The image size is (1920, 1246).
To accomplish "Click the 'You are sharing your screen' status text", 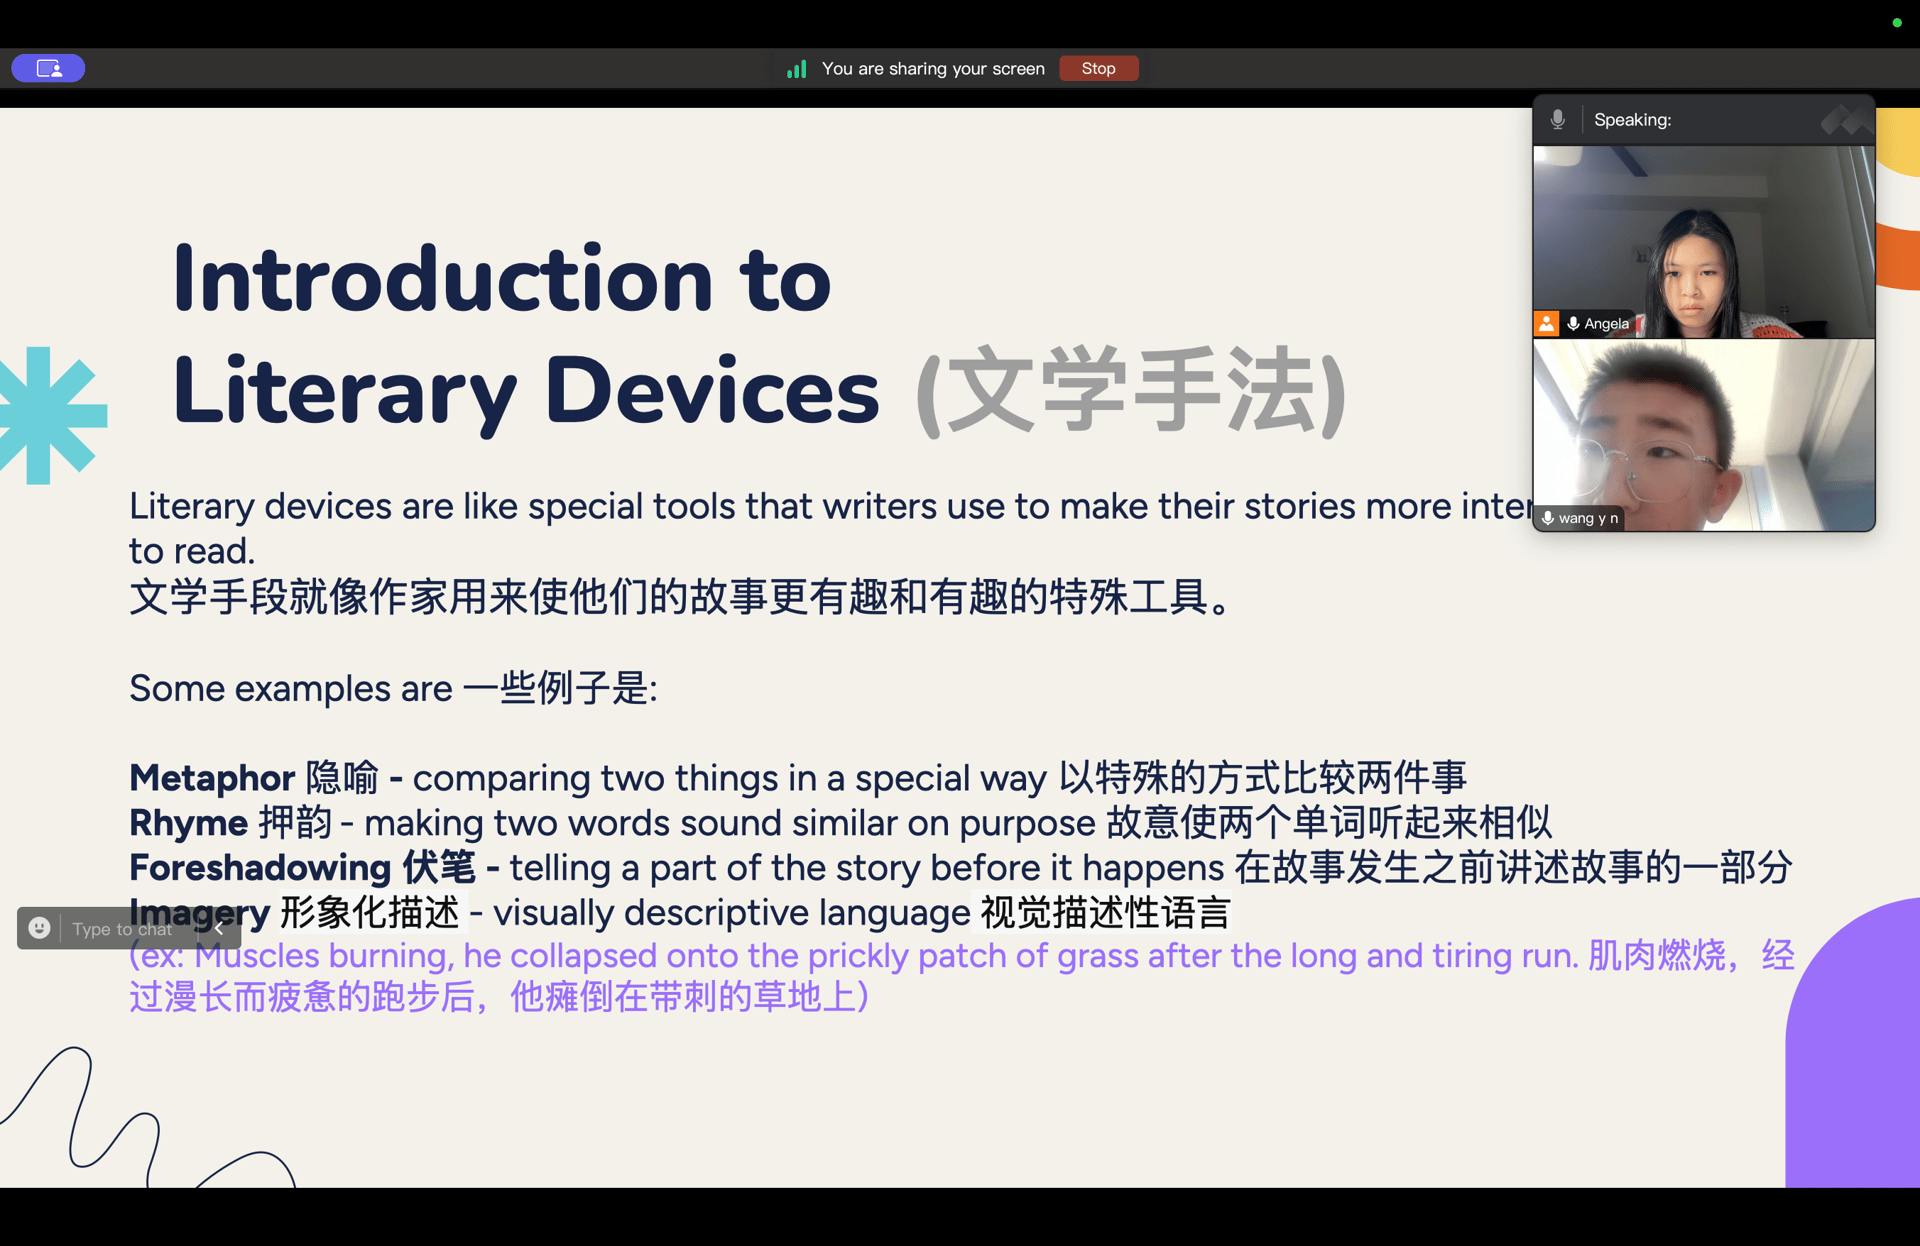I will (x=933, y=69).
